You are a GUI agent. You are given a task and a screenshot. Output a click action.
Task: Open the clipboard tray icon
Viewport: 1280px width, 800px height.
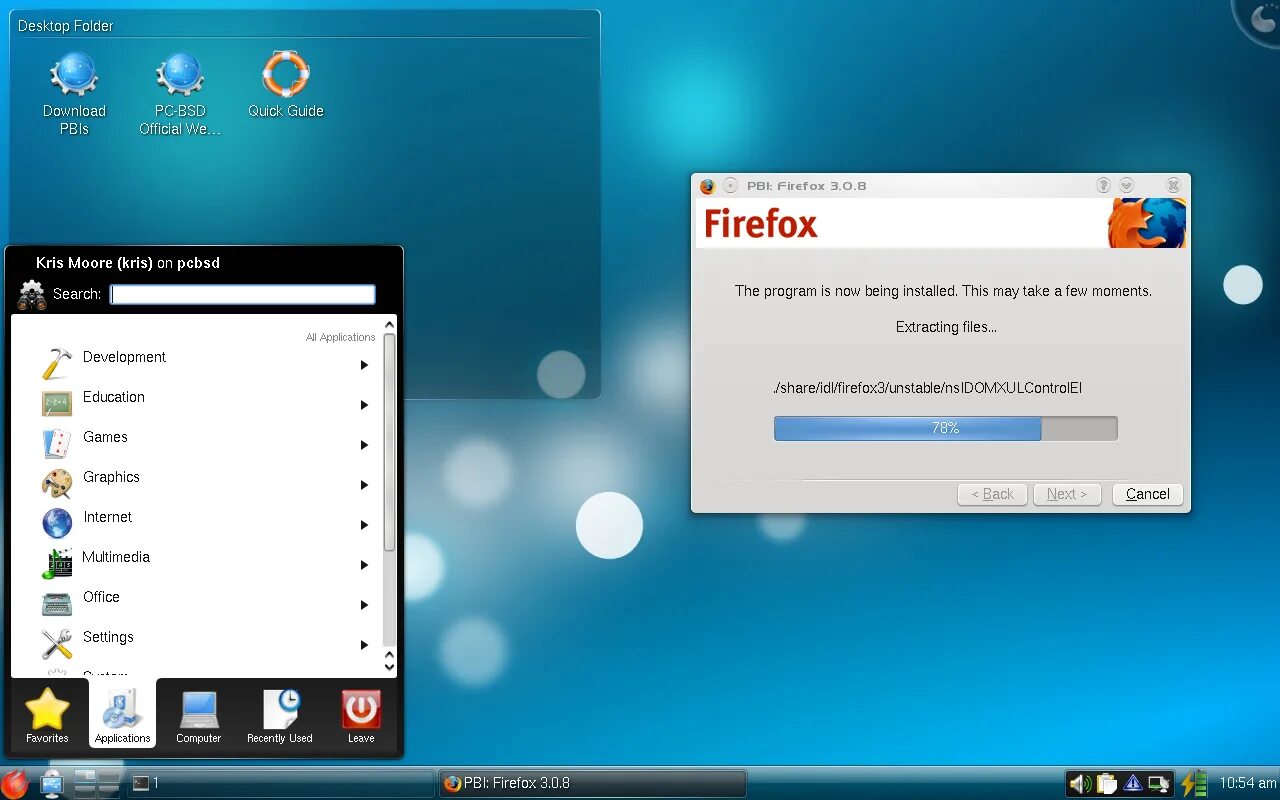(x=1106, y=784)
